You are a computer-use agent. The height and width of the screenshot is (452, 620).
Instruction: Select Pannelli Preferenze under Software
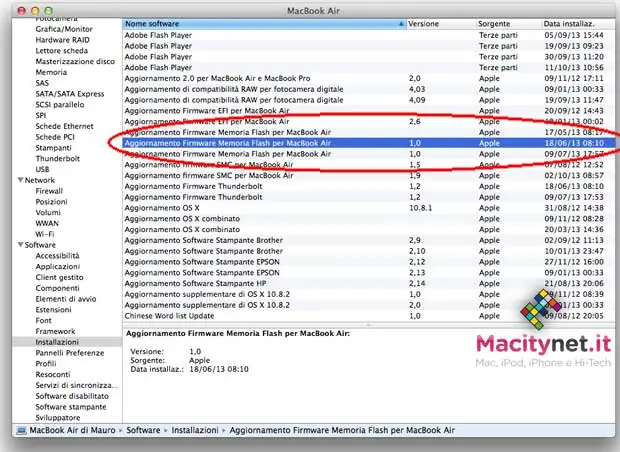pyautogui.click(x=70, y=353)
